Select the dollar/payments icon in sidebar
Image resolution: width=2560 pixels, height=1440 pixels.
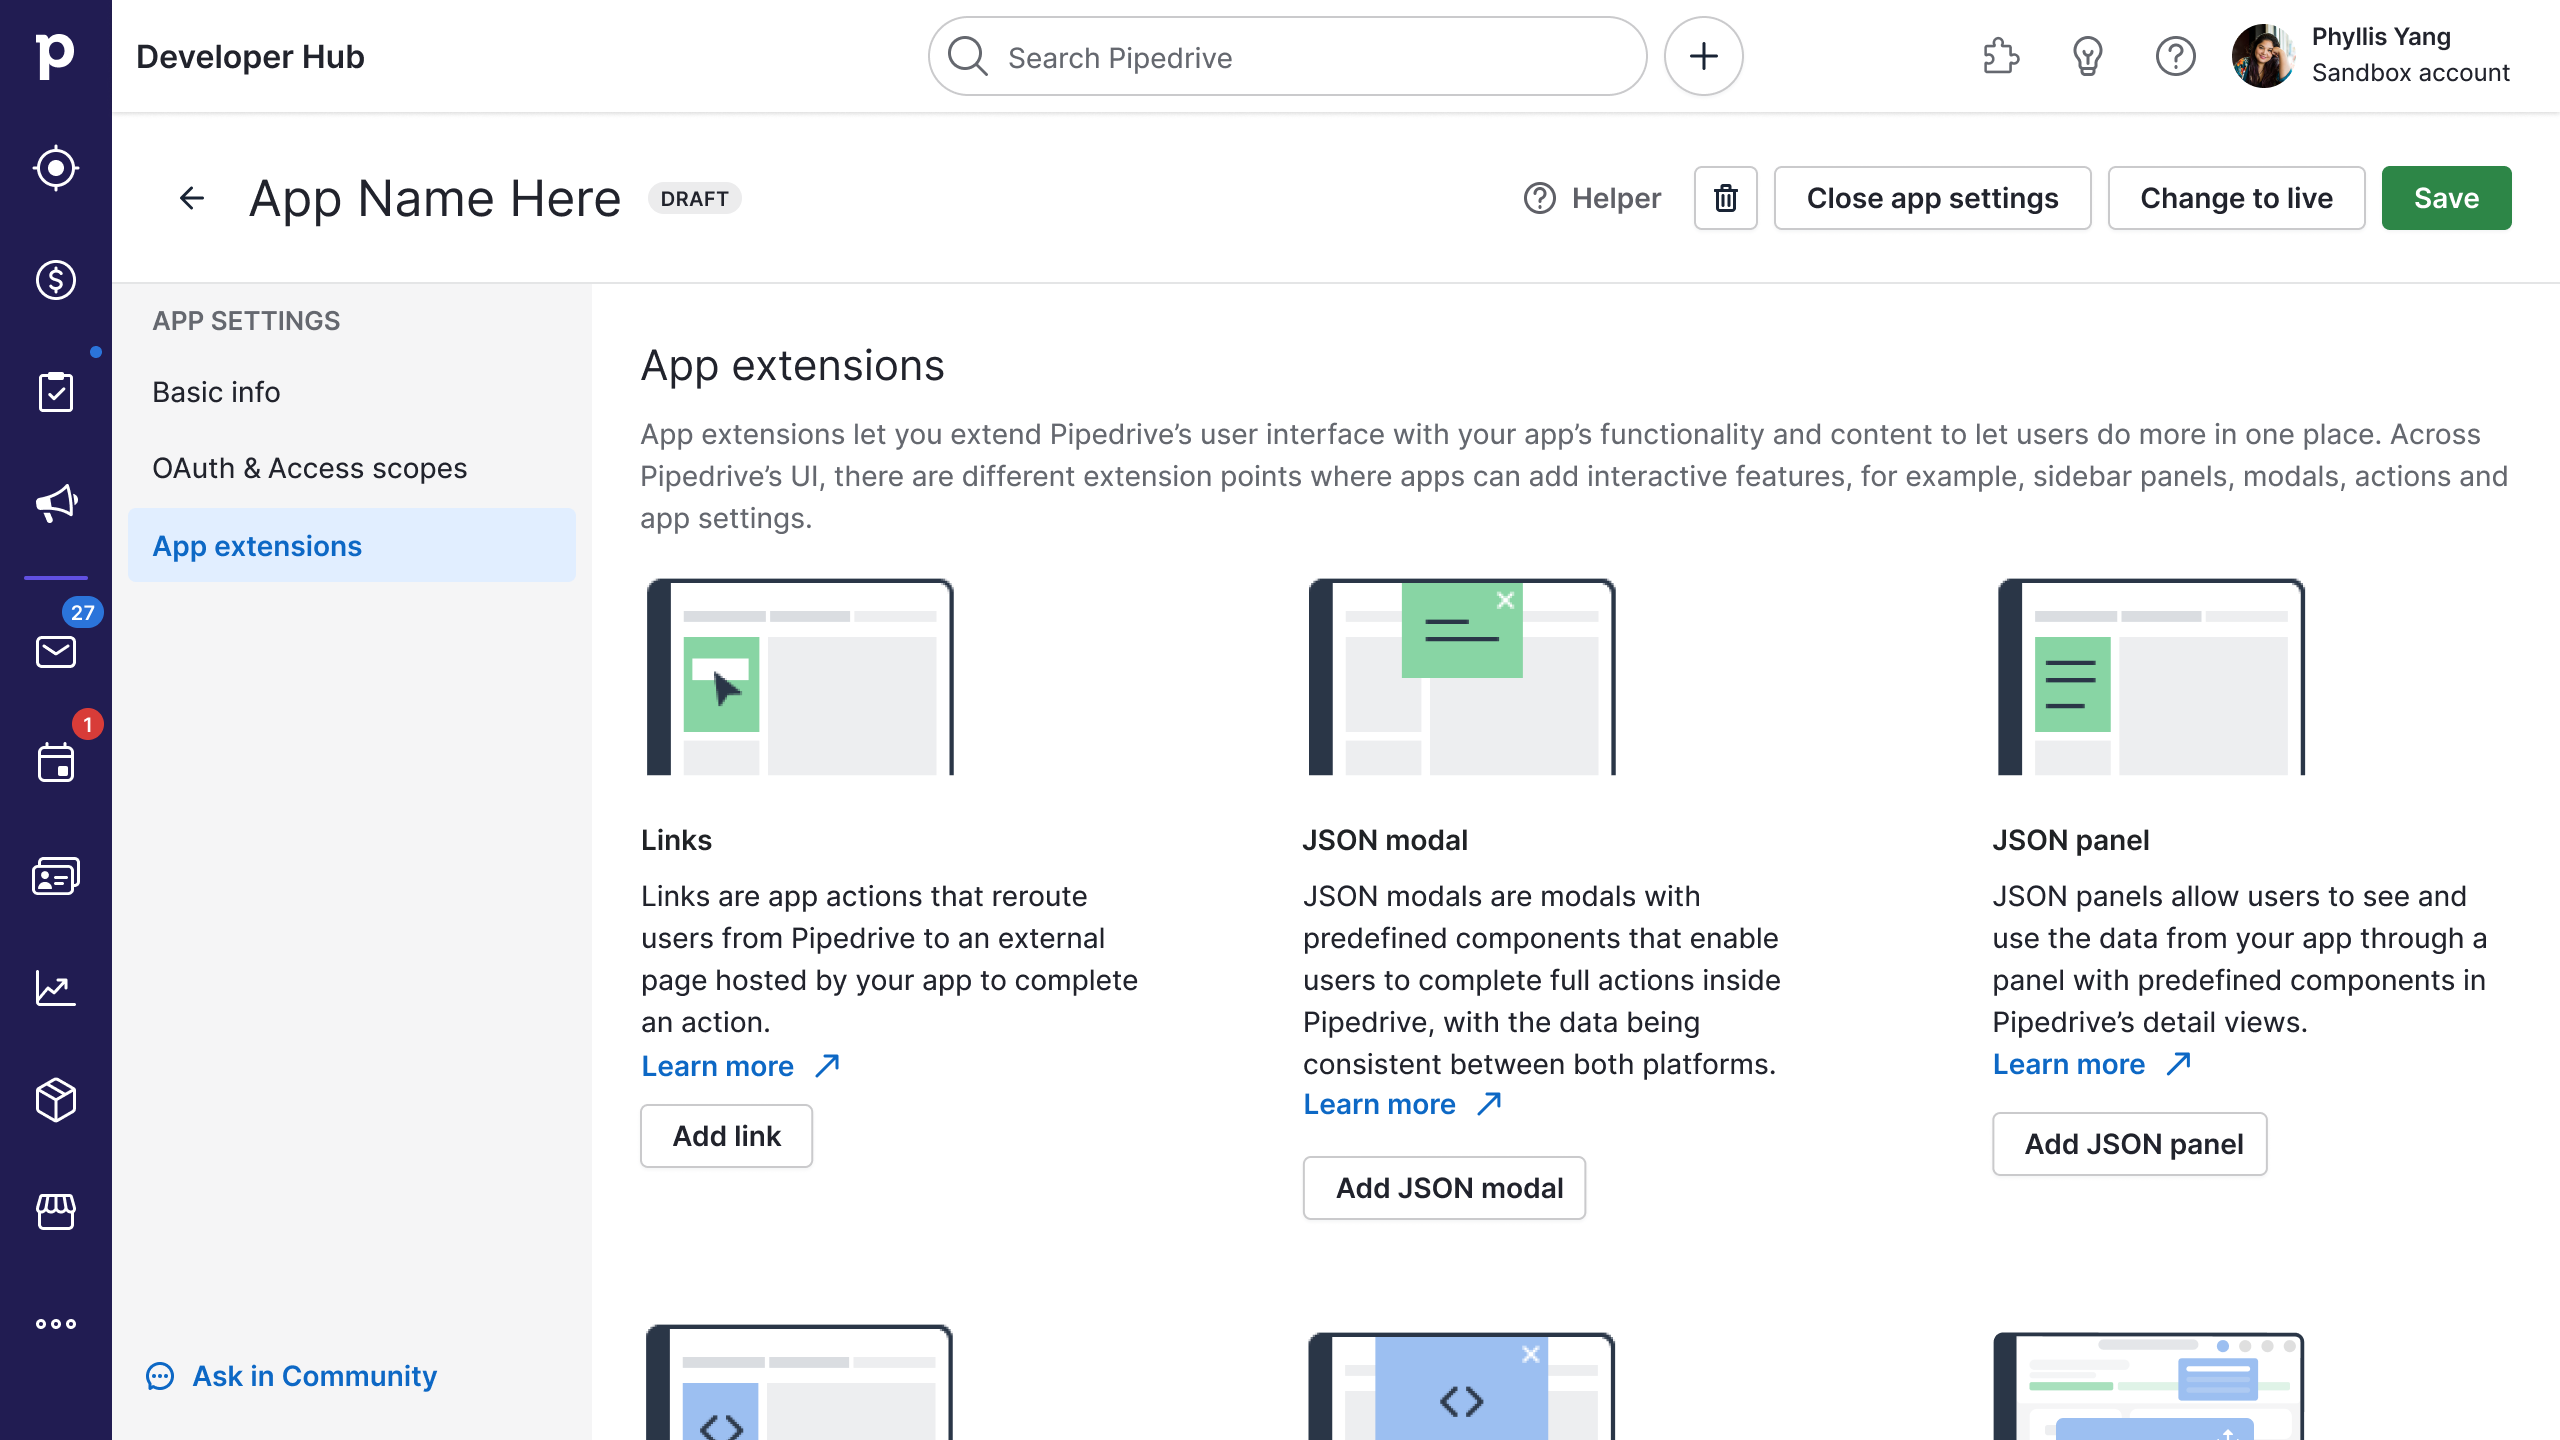tap(55, 280)
